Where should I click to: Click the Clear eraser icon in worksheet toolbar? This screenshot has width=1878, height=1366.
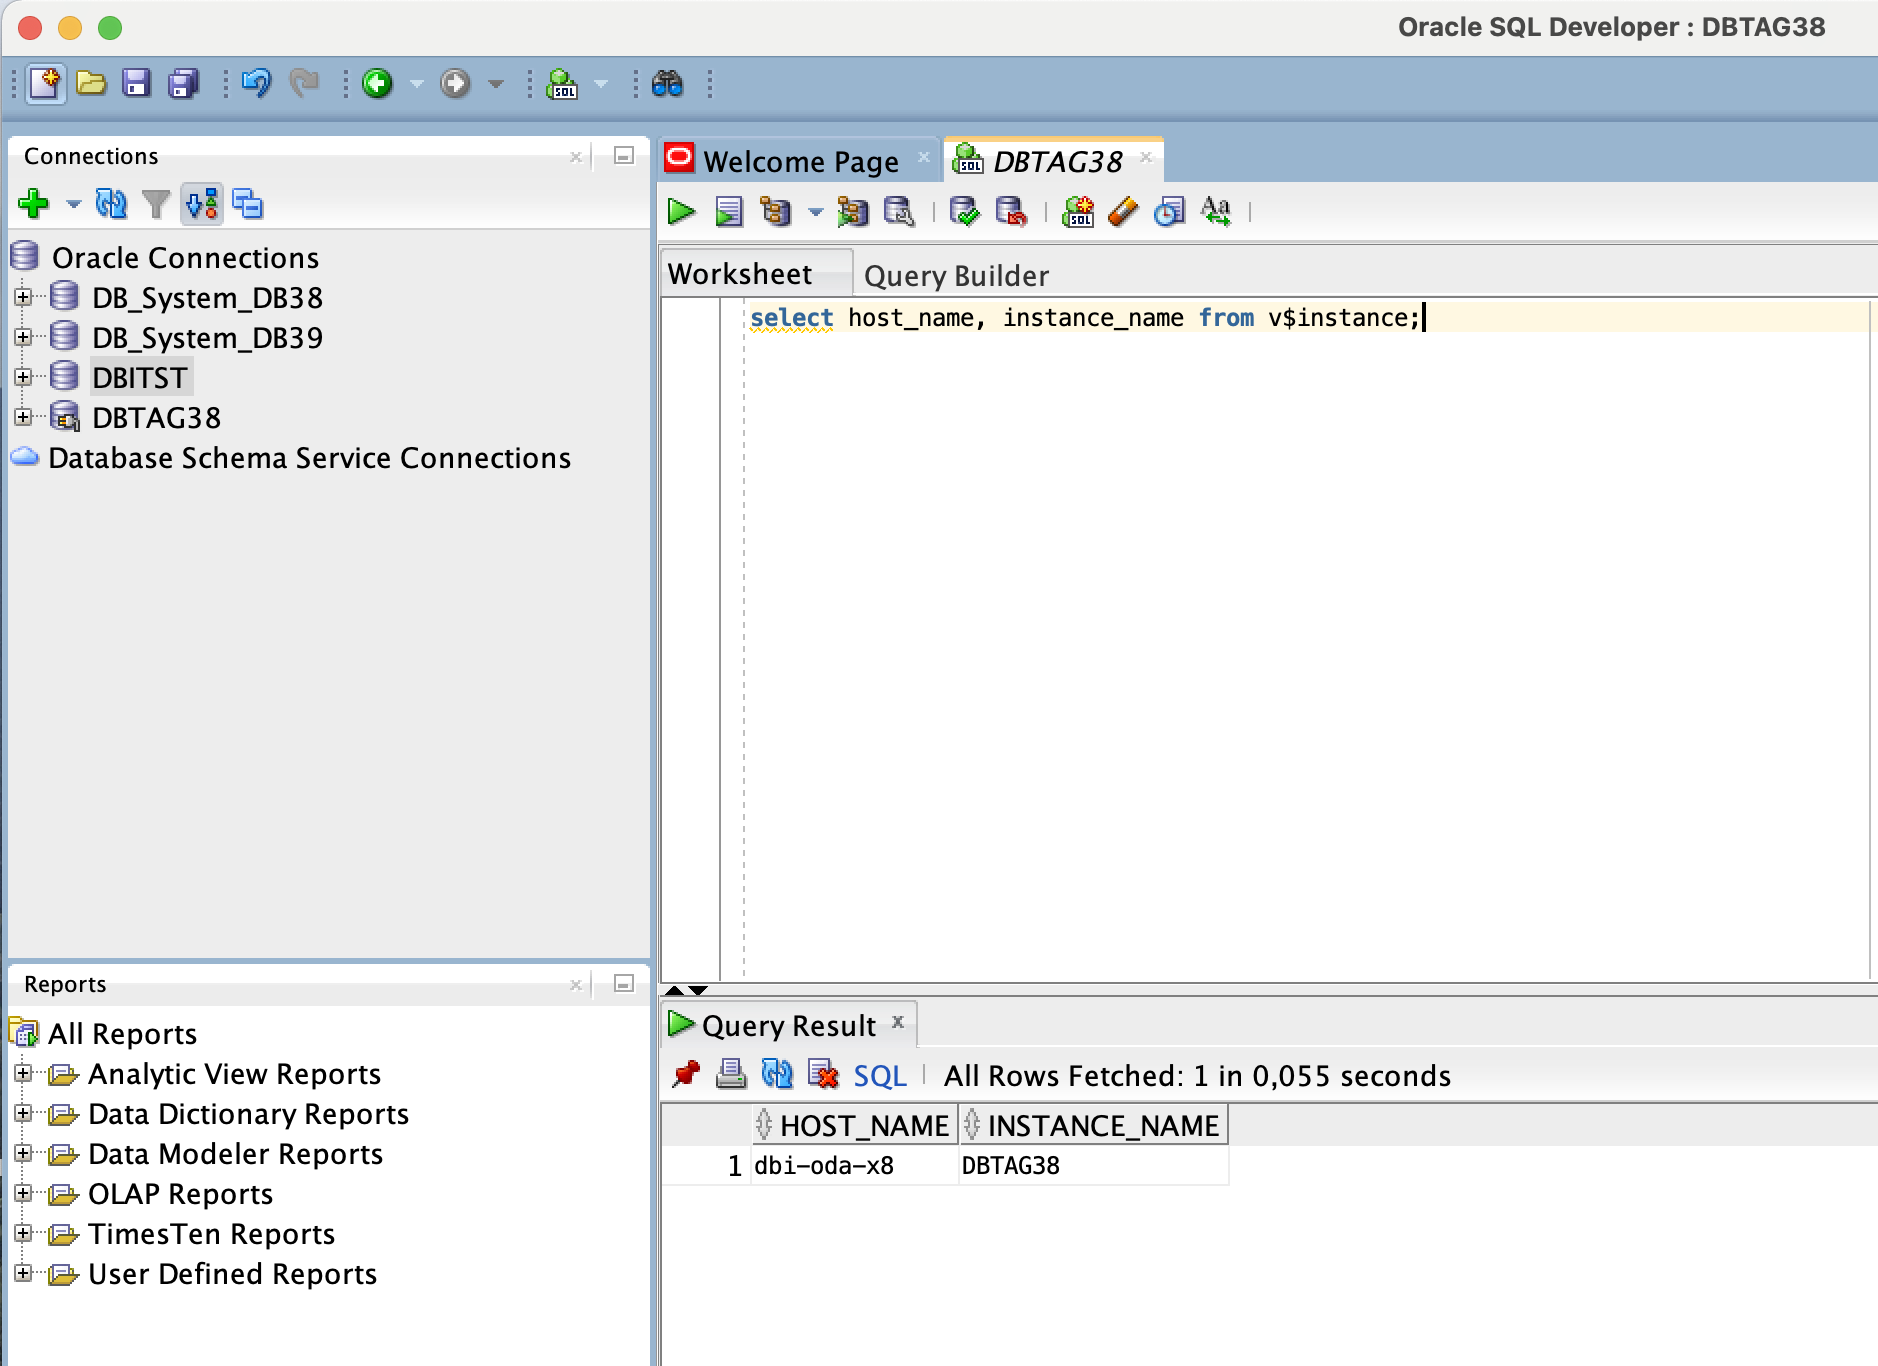click(x=1123, y=212)
